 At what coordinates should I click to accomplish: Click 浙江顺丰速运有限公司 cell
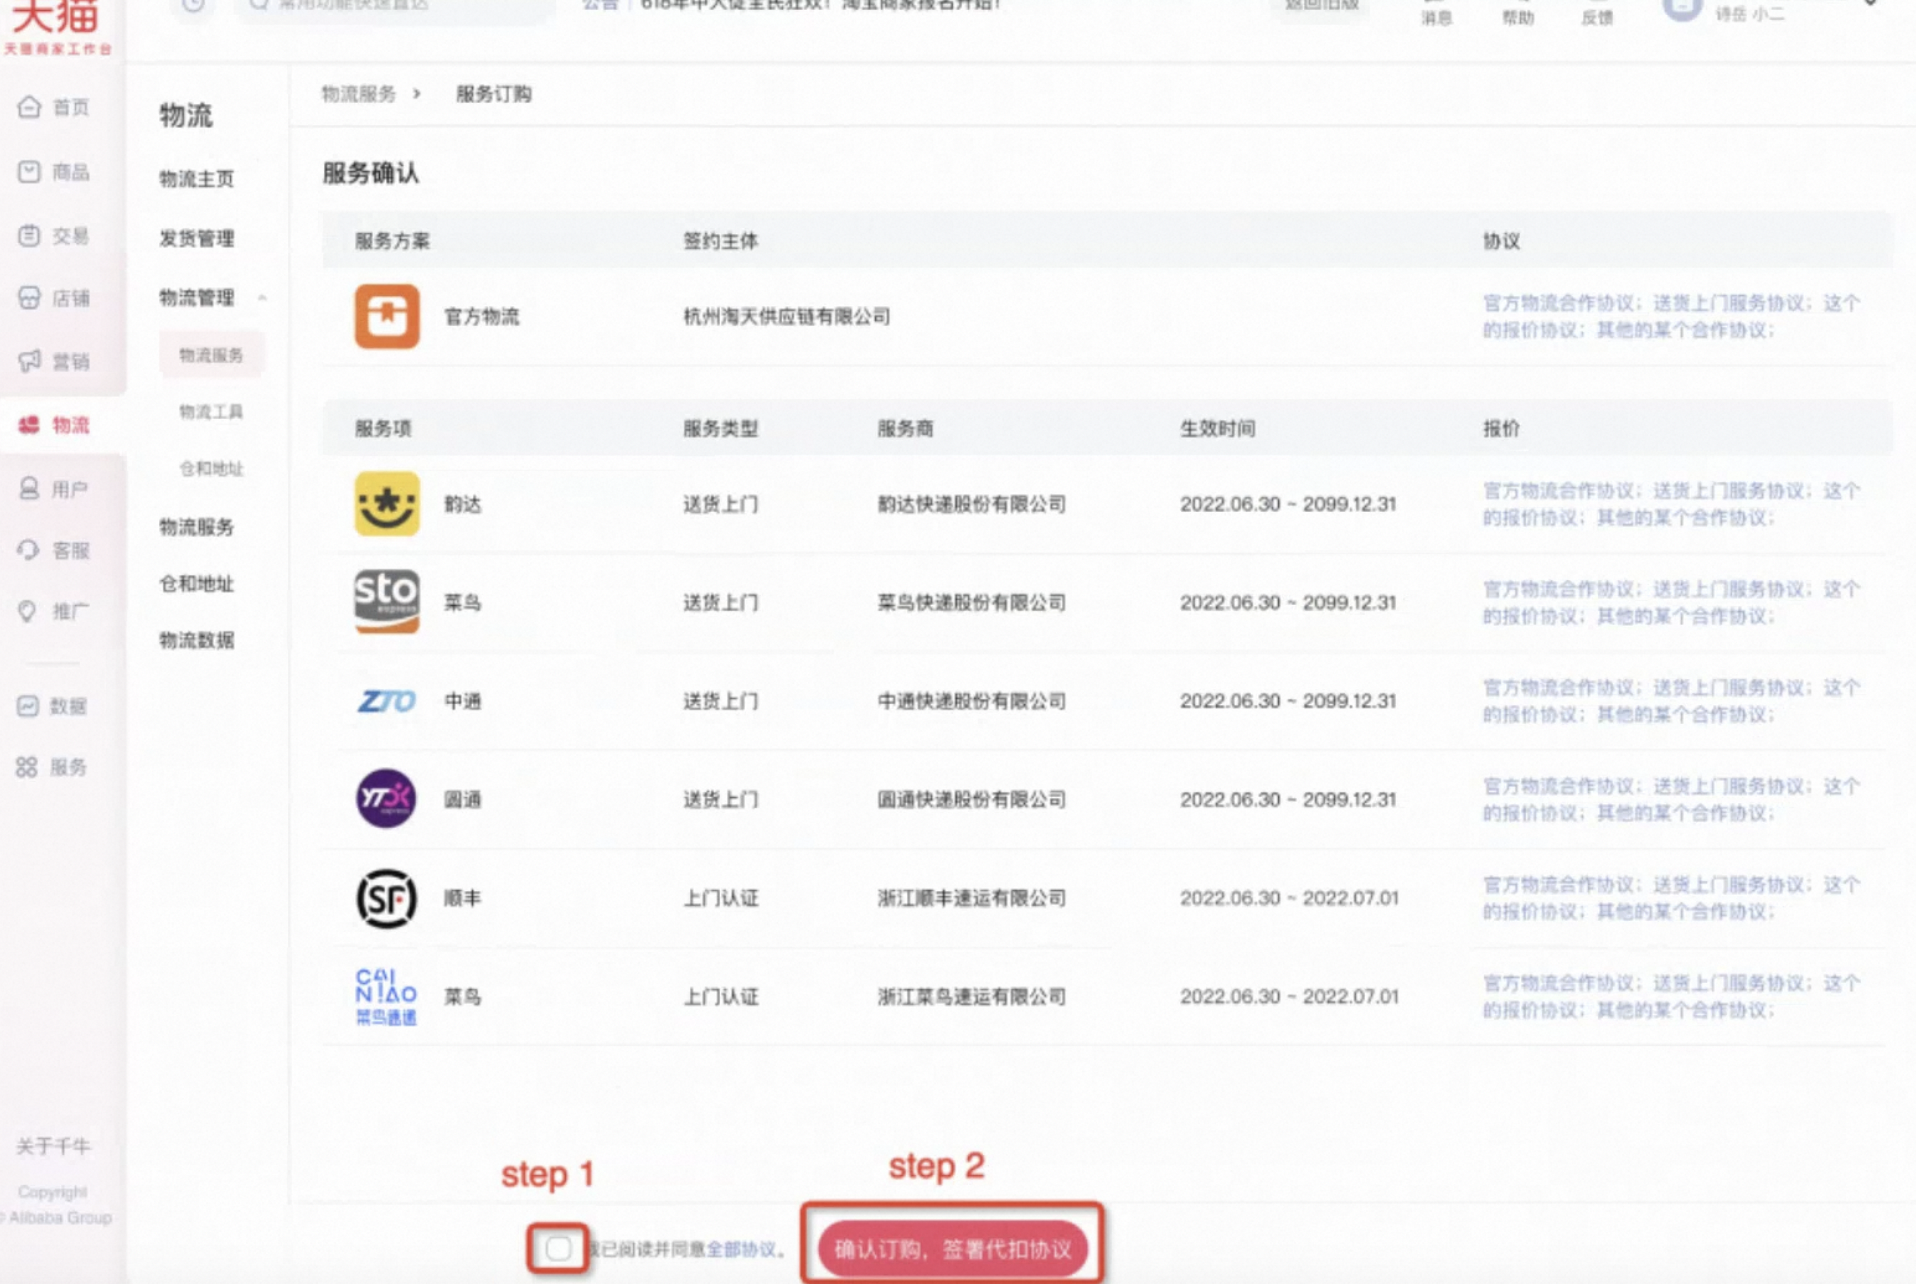972,898
